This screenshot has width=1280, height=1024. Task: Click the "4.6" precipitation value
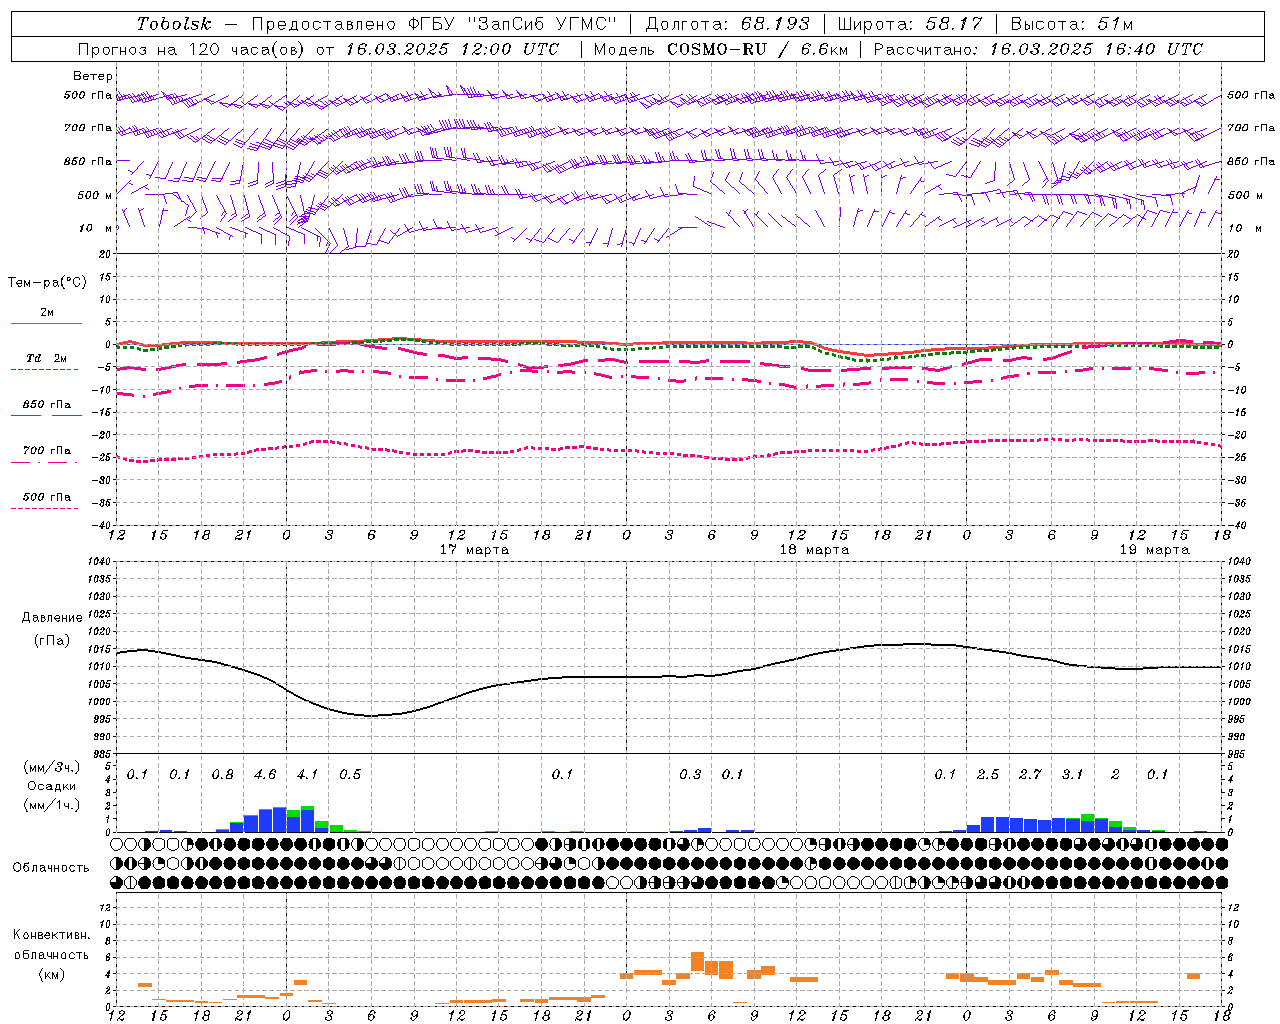point(265,774)
